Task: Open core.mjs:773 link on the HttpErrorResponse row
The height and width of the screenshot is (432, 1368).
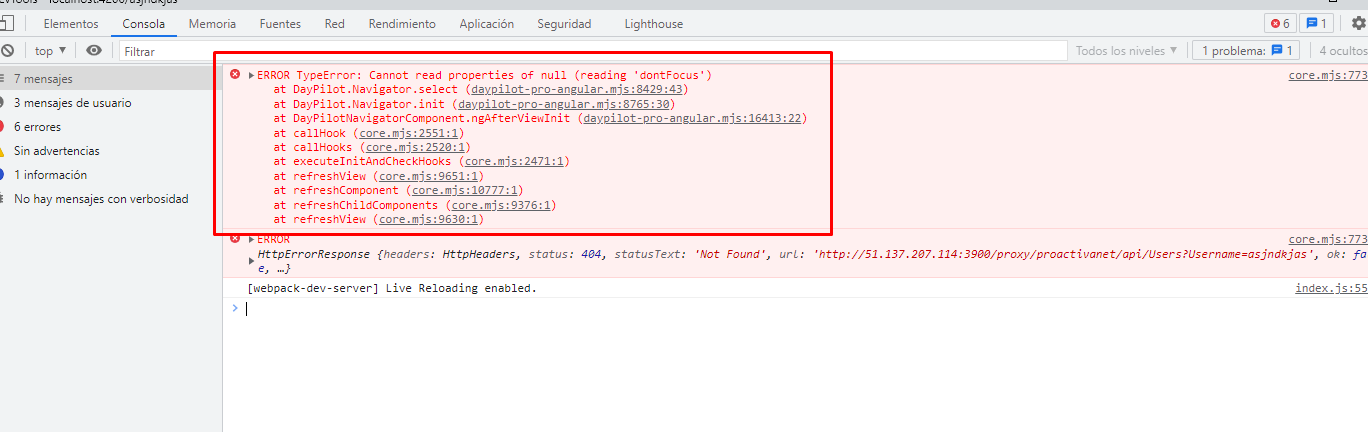Action: tap(1327, 240)
